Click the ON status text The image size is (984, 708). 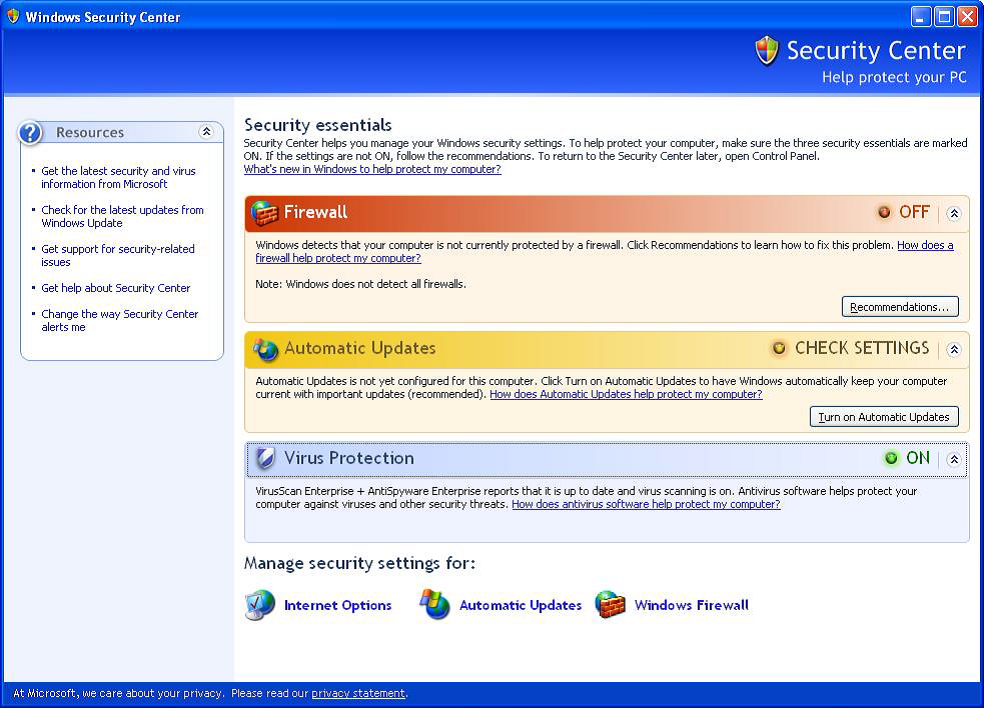pos(918,458)
